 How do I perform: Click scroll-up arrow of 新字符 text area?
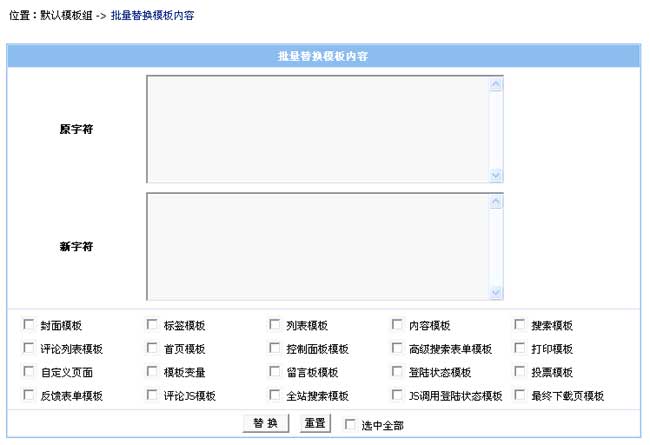[x=496, y=201]
